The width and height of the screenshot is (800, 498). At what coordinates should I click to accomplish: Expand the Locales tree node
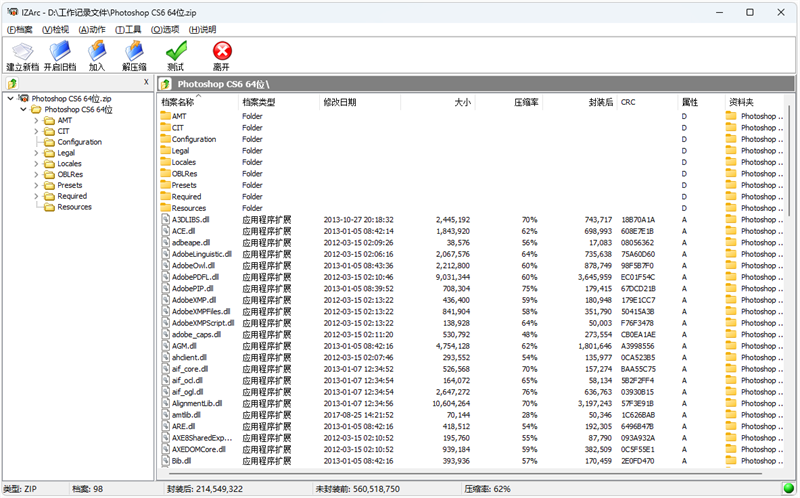(x=36, y=163)
